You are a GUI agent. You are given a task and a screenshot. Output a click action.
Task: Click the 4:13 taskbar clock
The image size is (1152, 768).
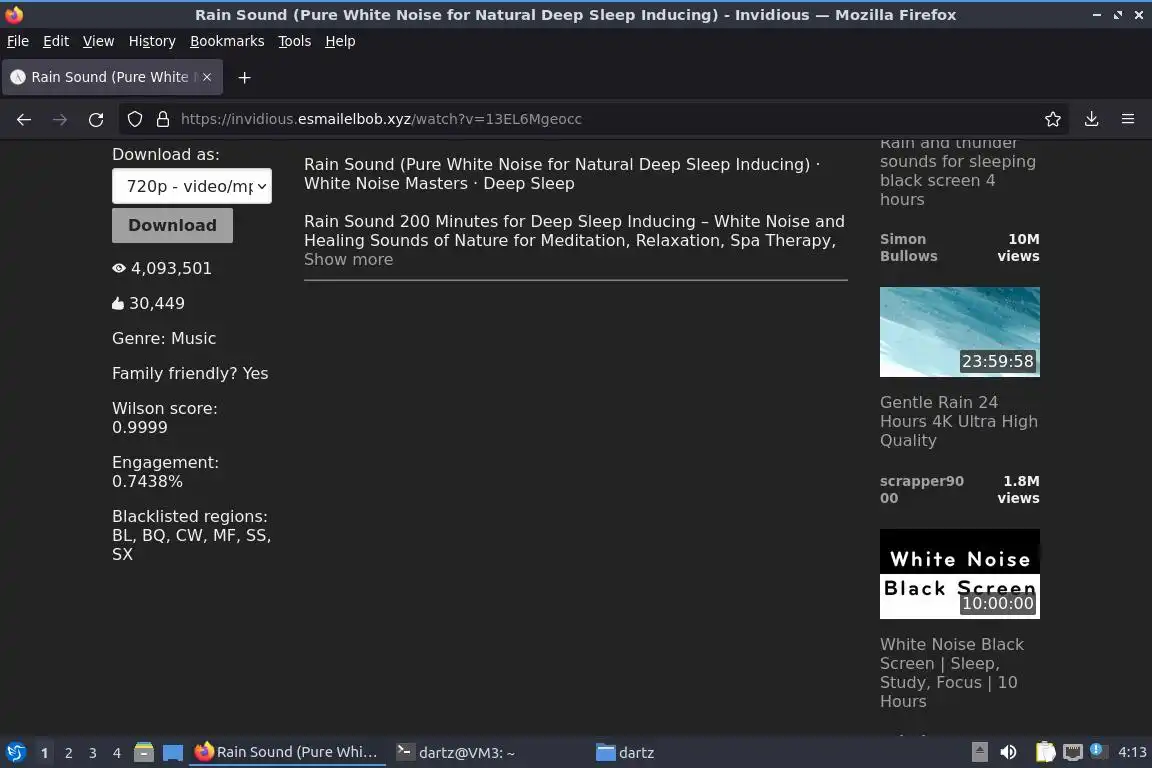(x=1131, y=752)
